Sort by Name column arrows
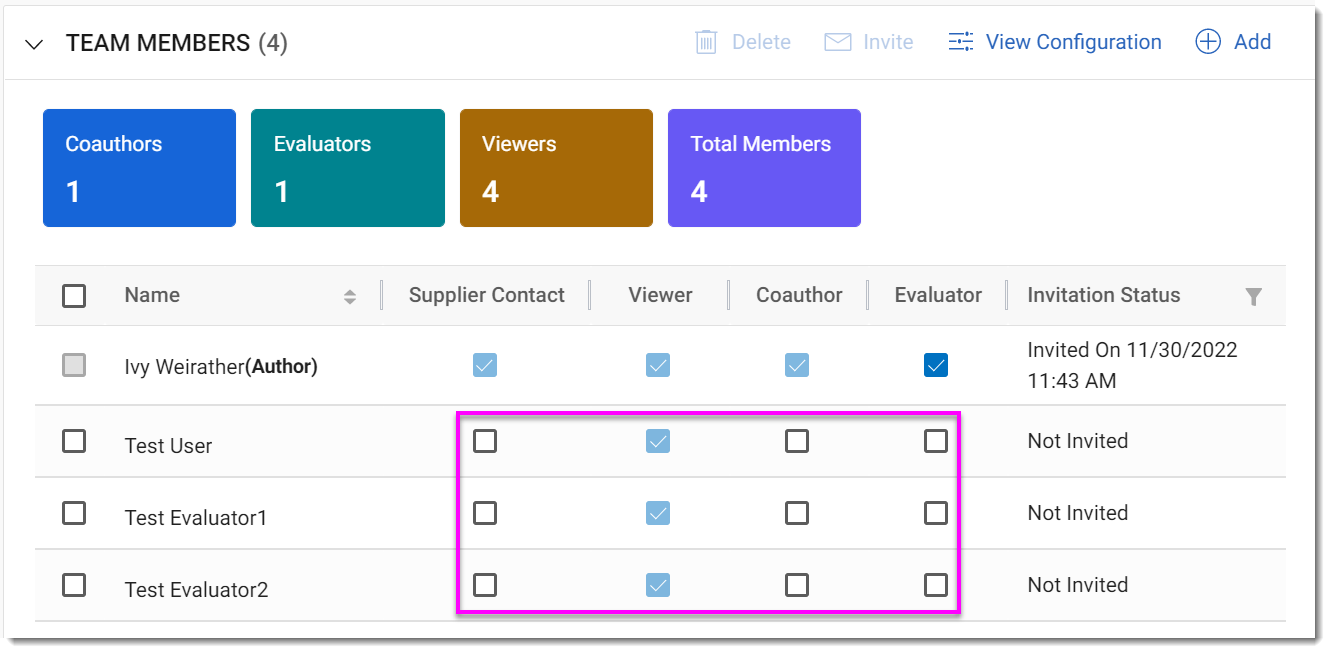Viewport: 1330px width, 653px height. (350, 296)
